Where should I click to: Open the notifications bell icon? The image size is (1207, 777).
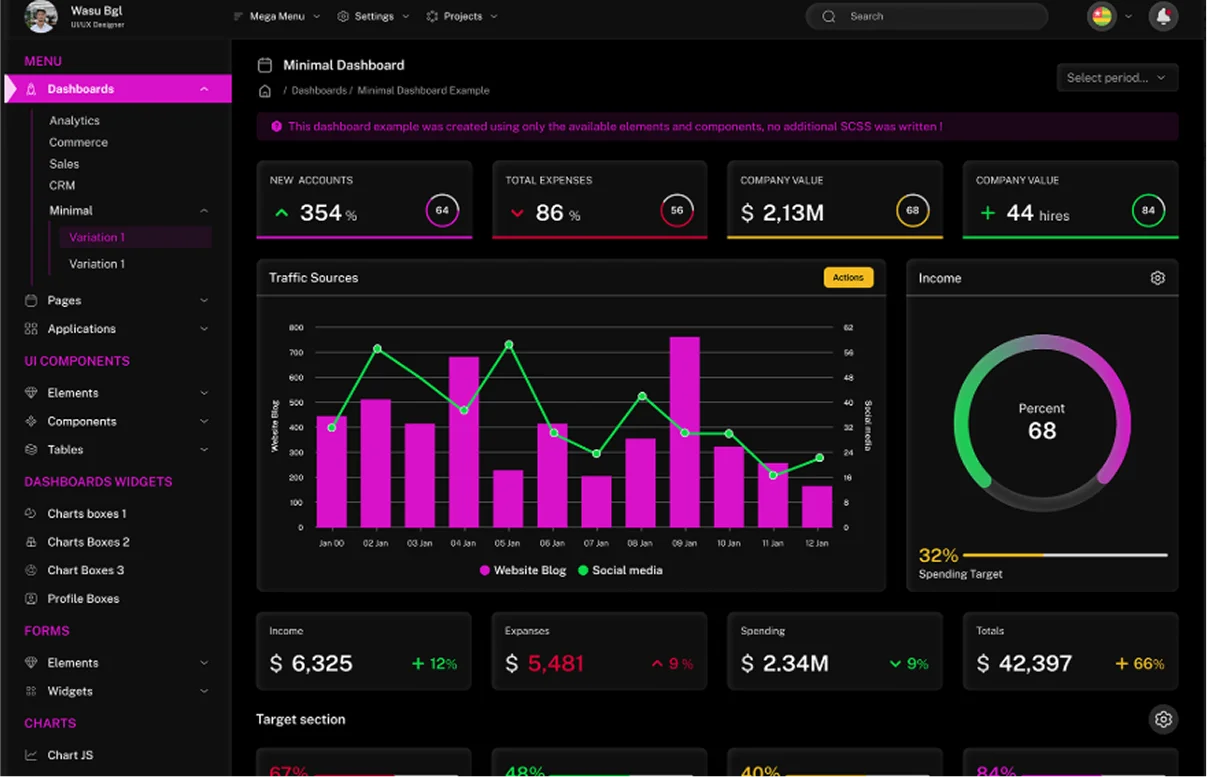tap(1162, 16)
